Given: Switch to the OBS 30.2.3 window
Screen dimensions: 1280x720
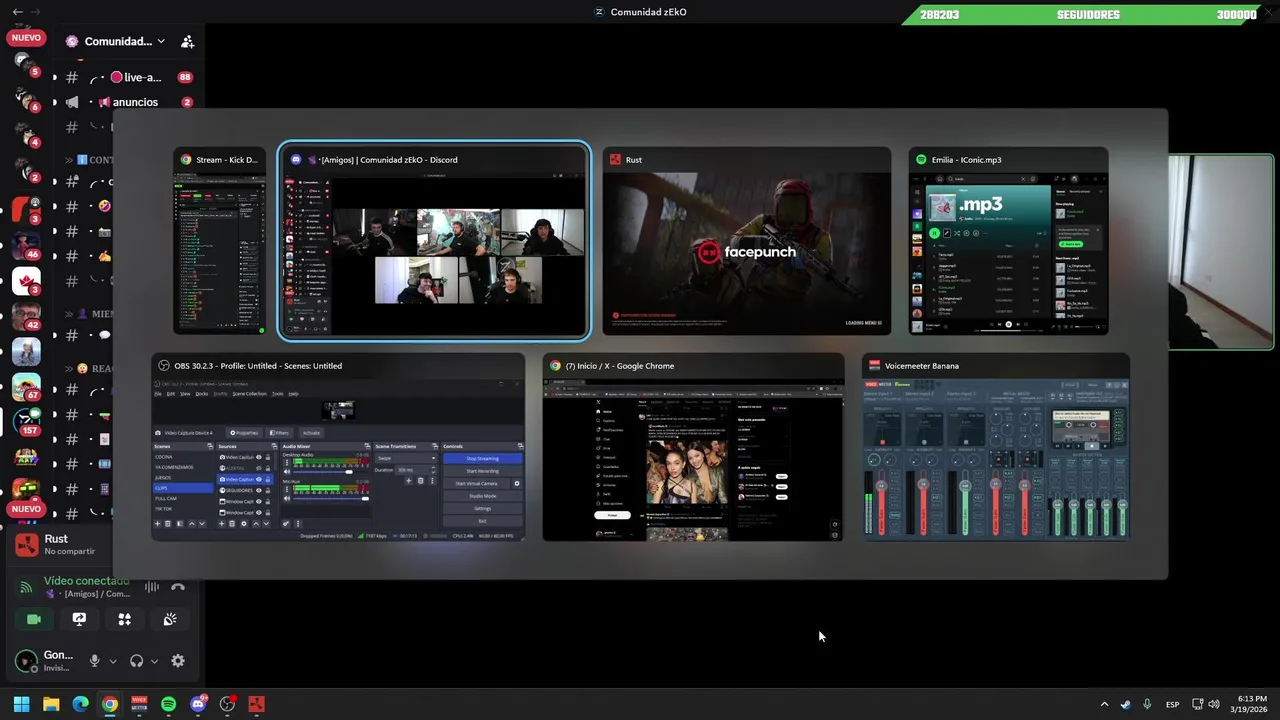Looking at the screenshot, I should [x=338, y=447].
